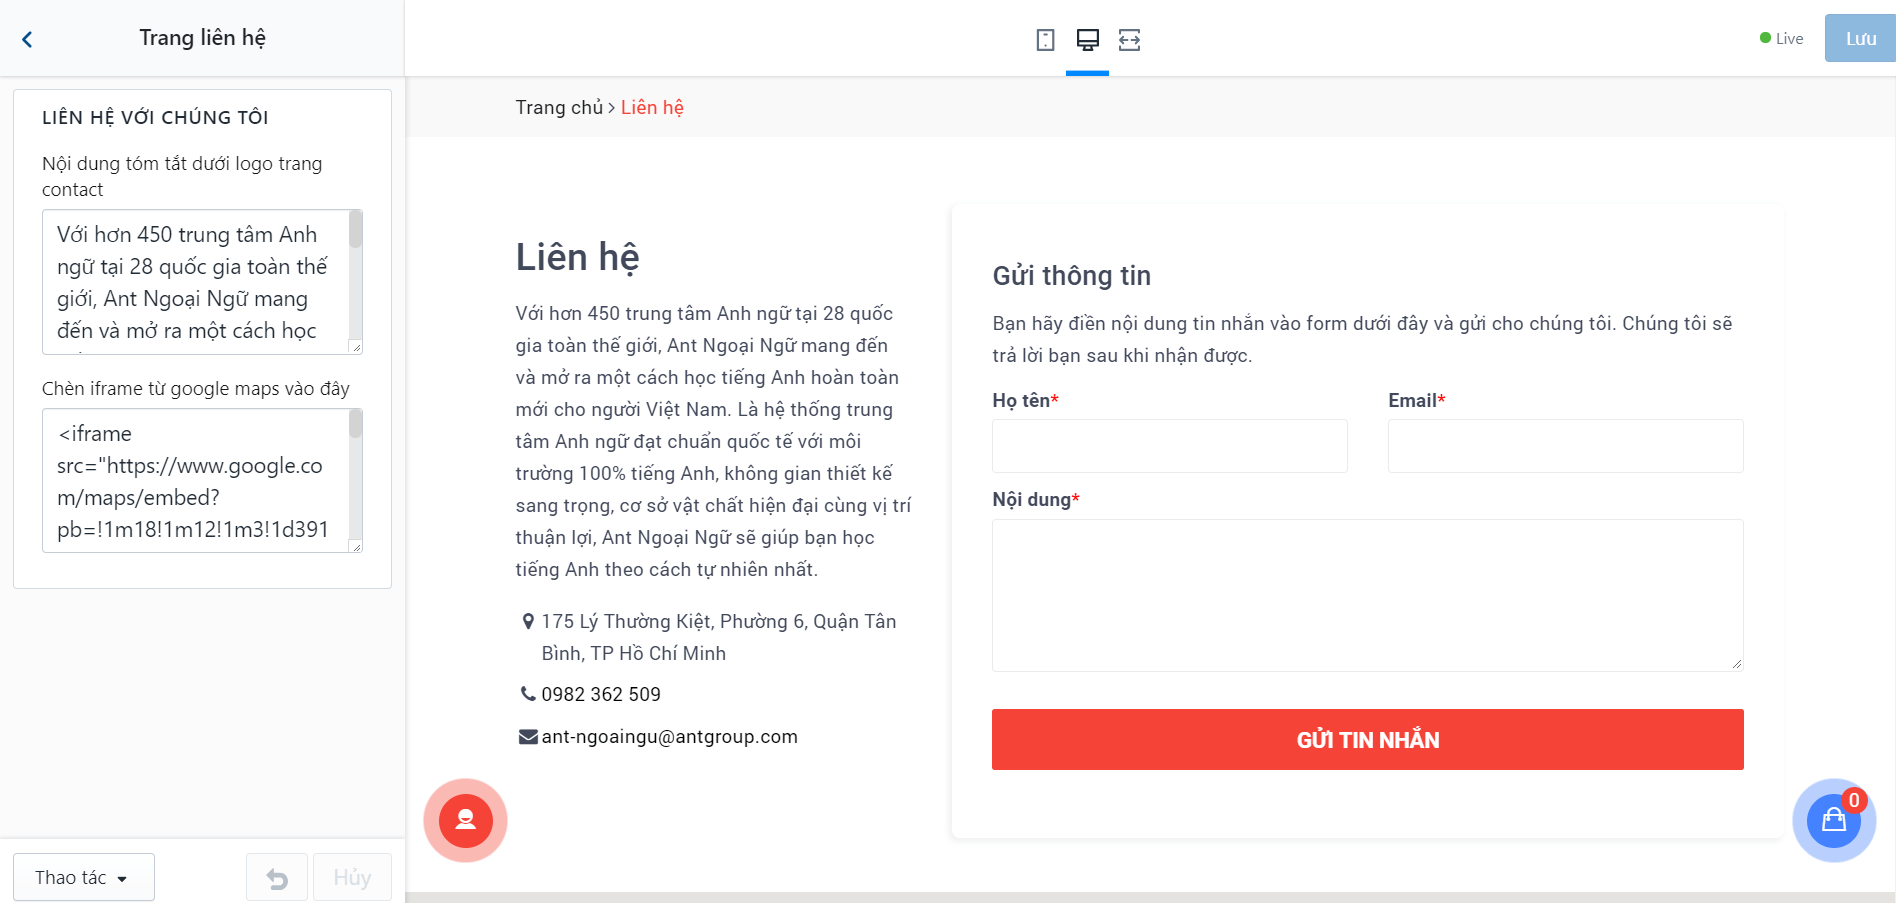Submit the form with GỬI TIN NHẮN
This screenshot has width=1896, height=903.
click(1367, 740)
